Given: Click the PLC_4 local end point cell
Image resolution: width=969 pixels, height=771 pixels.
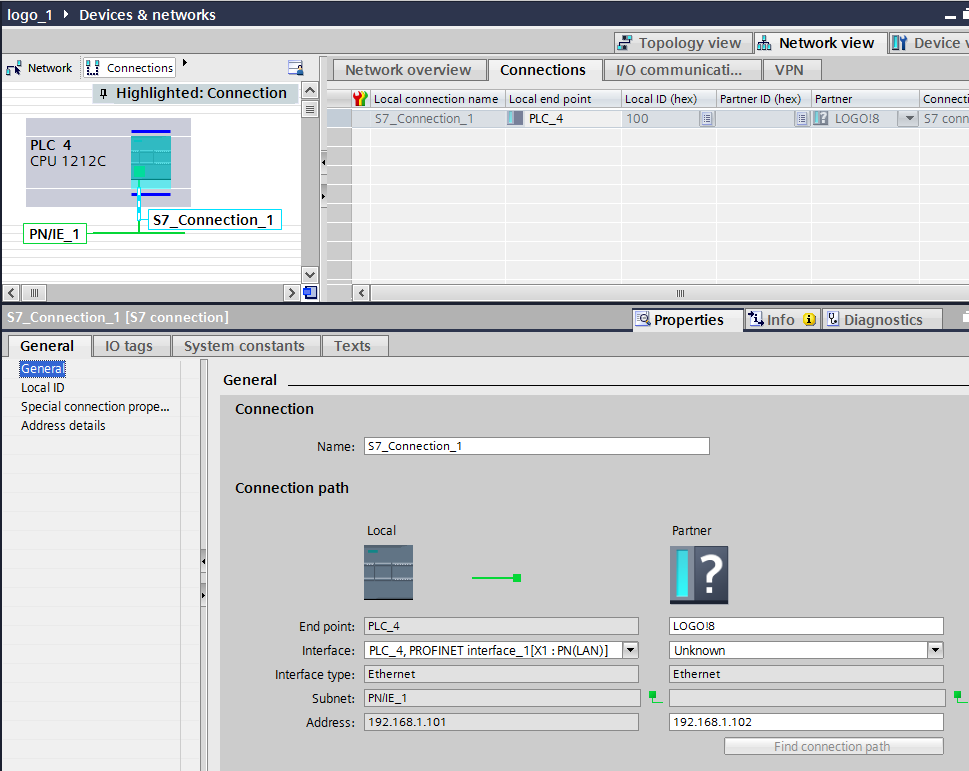Looking at the screenshot, I should [563, 119].
